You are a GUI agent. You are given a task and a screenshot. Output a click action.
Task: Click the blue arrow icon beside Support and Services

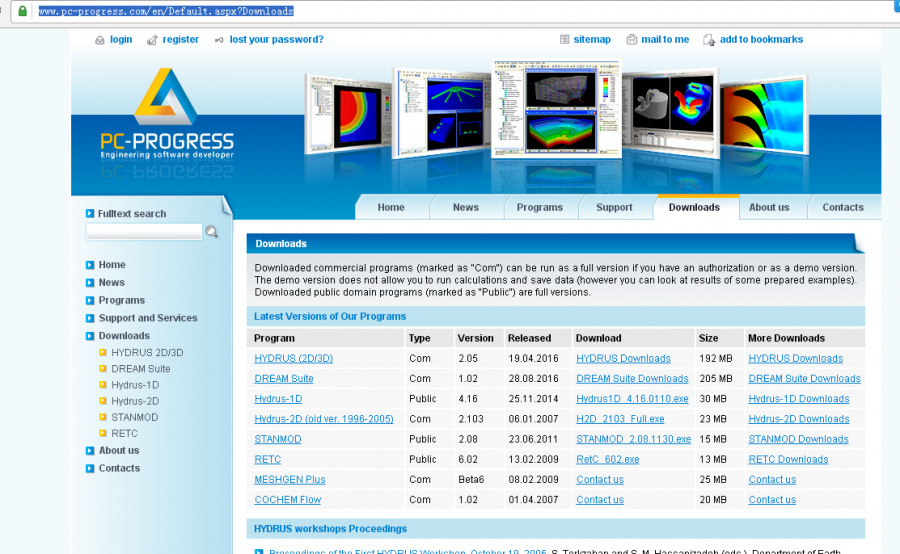[90, 318]
